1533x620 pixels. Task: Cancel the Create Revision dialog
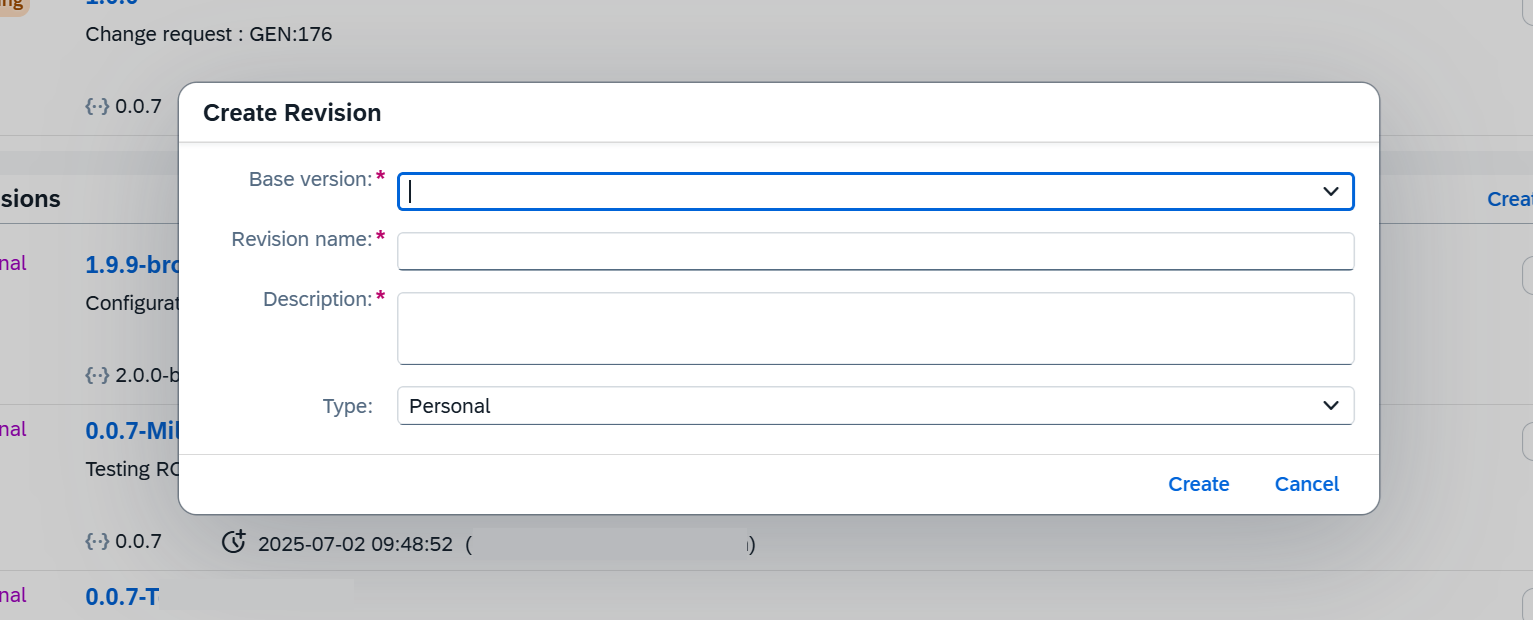[x=1306, y=484]
